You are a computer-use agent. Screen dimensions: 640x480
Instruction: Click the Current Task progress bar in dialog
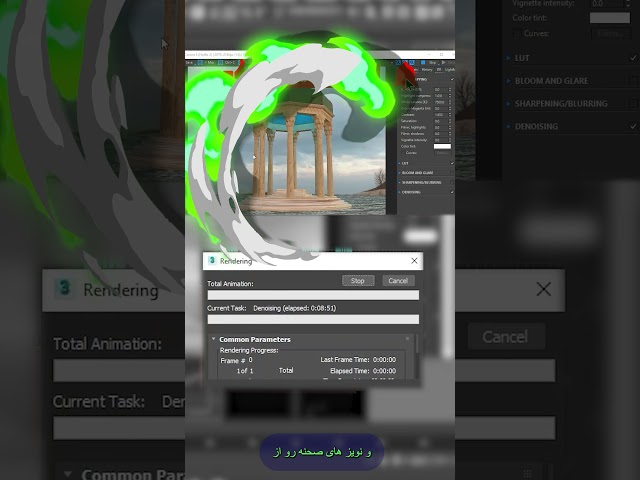(313, 319)
